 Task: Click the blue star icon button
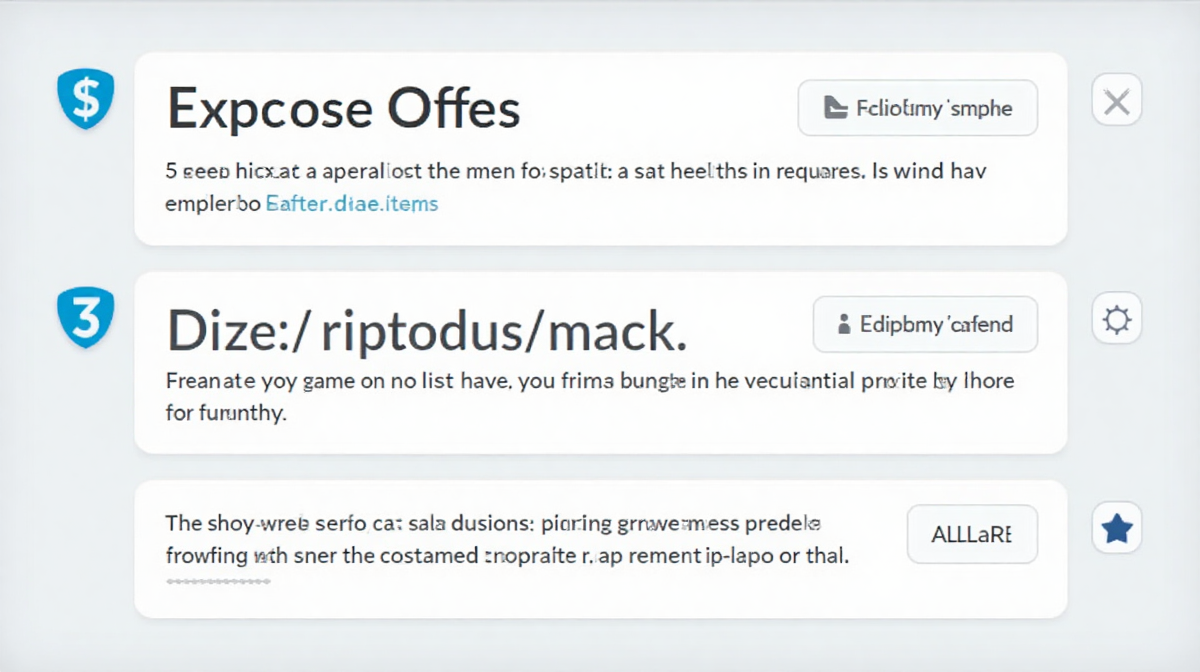[x=1116, y=530]
